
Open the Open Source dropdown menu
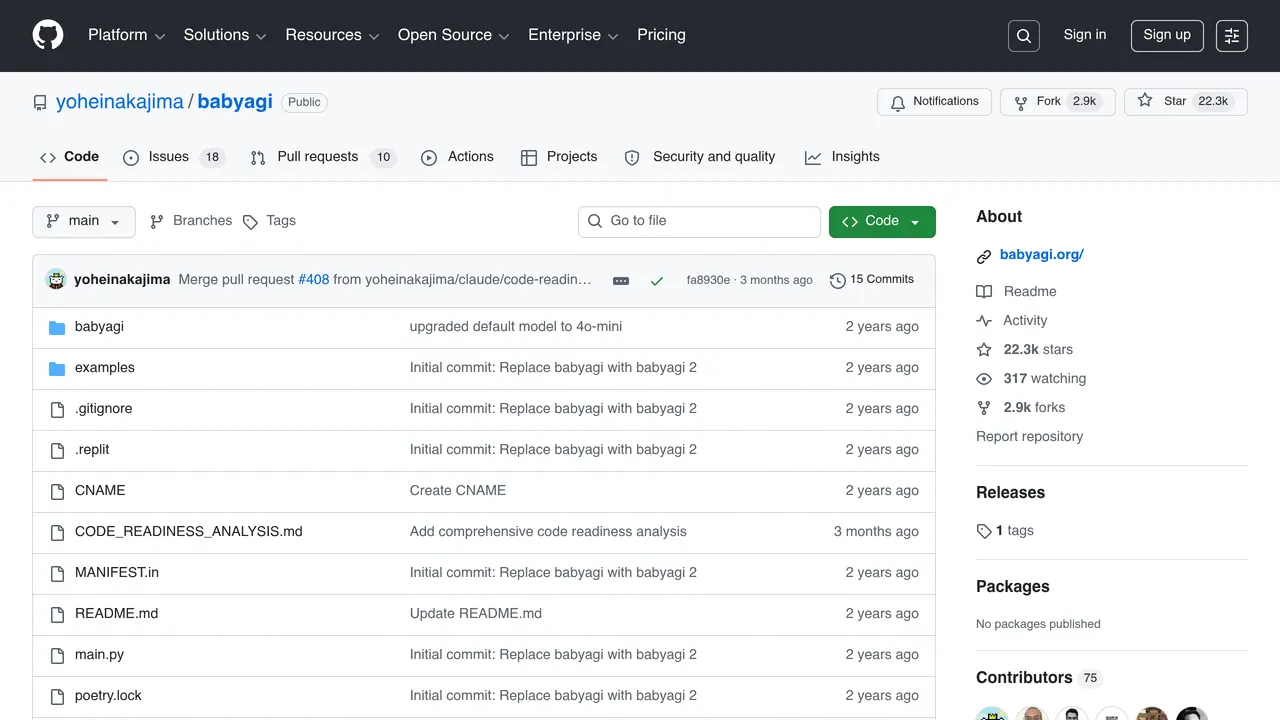coord(454,35)
